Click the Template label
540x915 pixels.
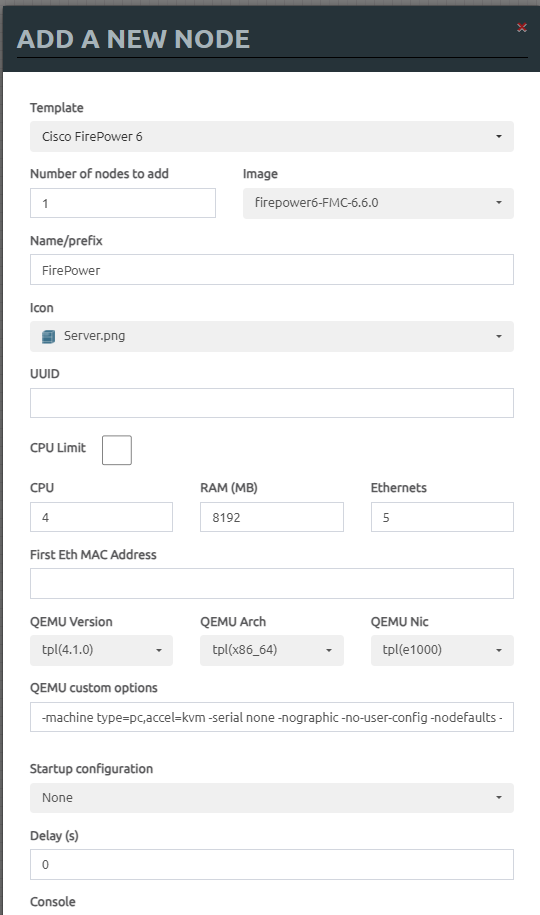tap(57, 107)
